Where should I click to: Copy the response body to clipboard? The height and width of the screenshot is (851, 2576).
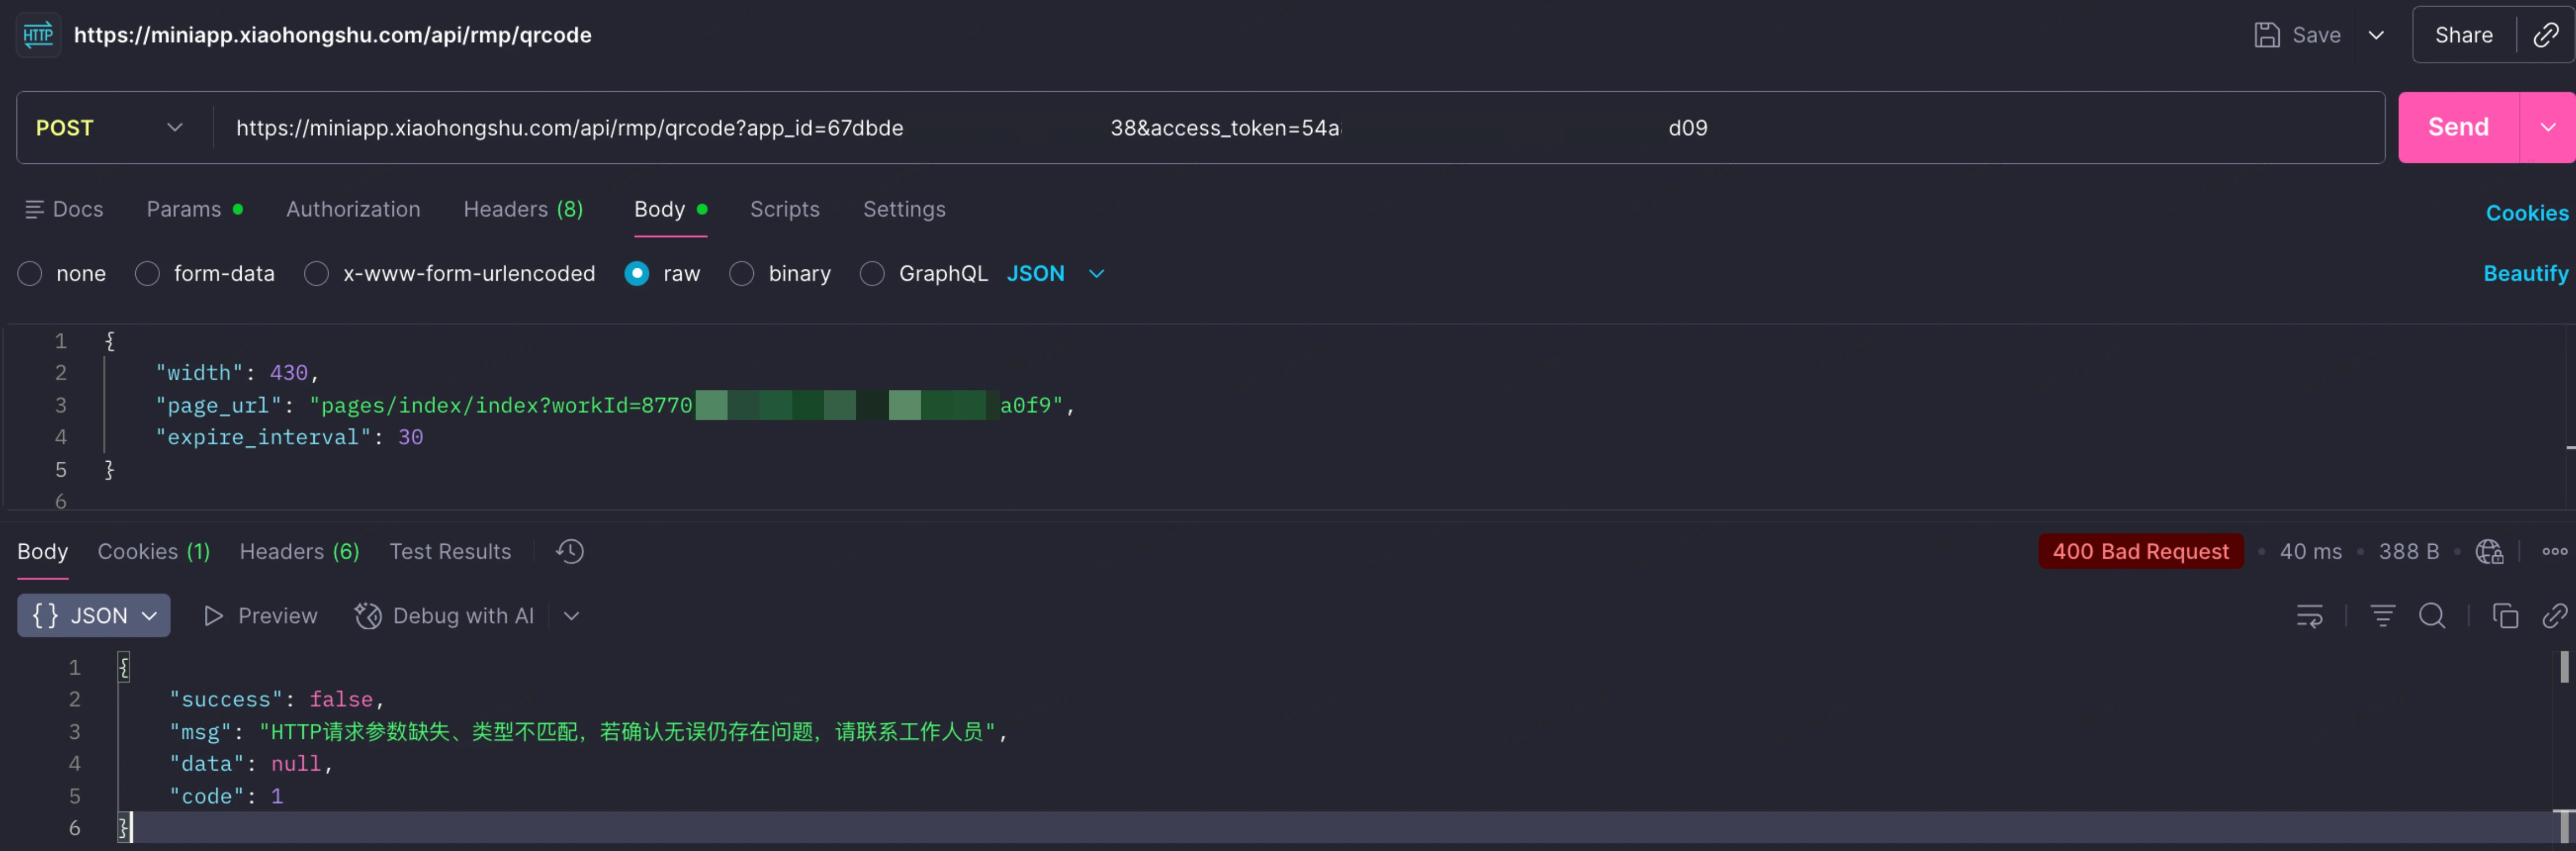point(2505,616)
